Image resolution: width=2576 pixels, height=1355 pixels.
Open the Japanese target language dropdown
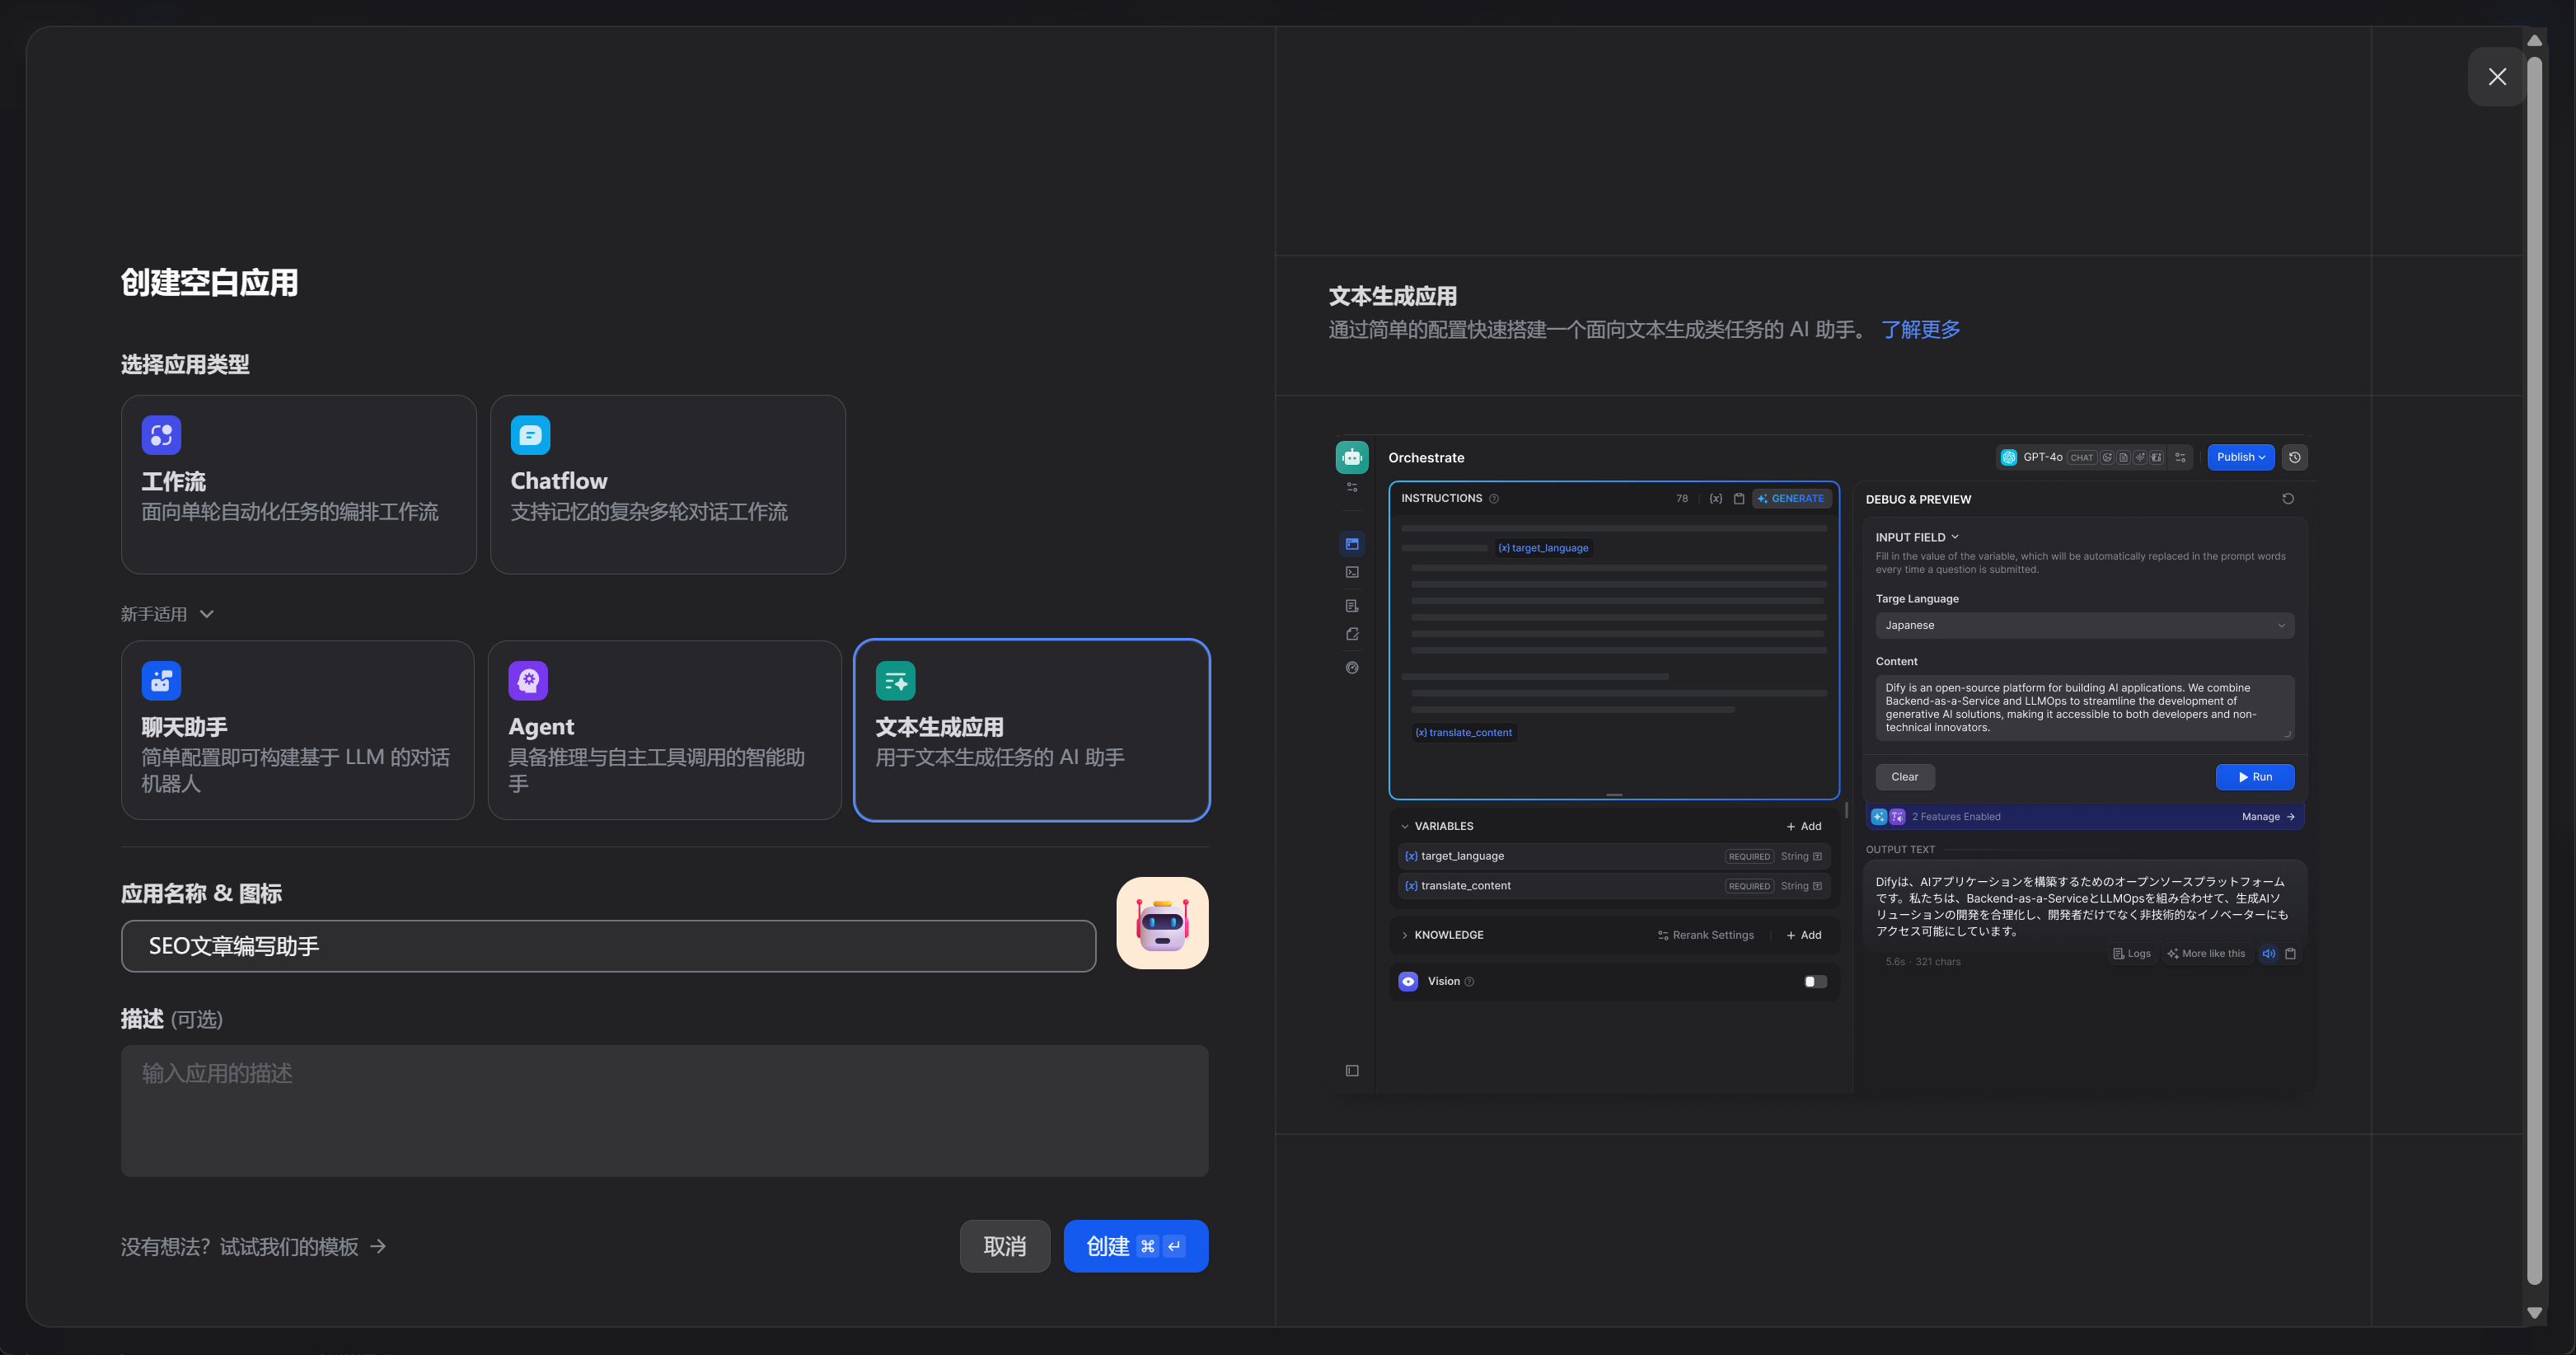coord(2084,625)
